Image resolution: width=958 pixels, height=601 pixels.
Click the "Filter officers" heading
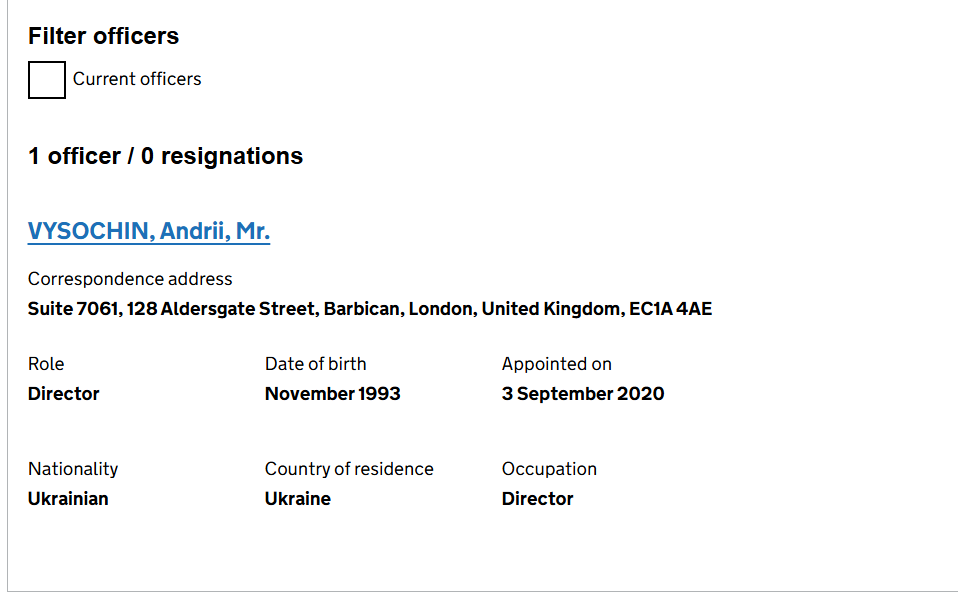(x=103, y=36)
